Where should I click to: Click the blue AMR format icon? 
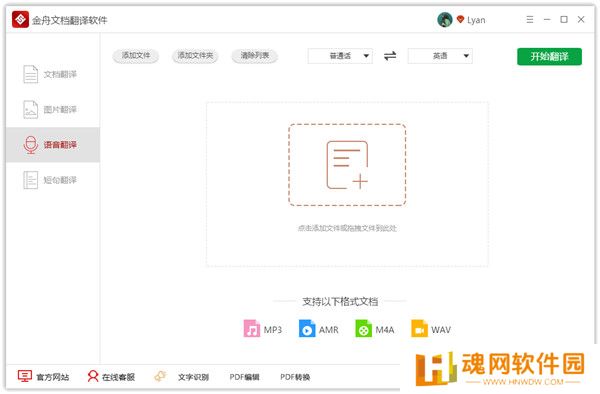307,329
